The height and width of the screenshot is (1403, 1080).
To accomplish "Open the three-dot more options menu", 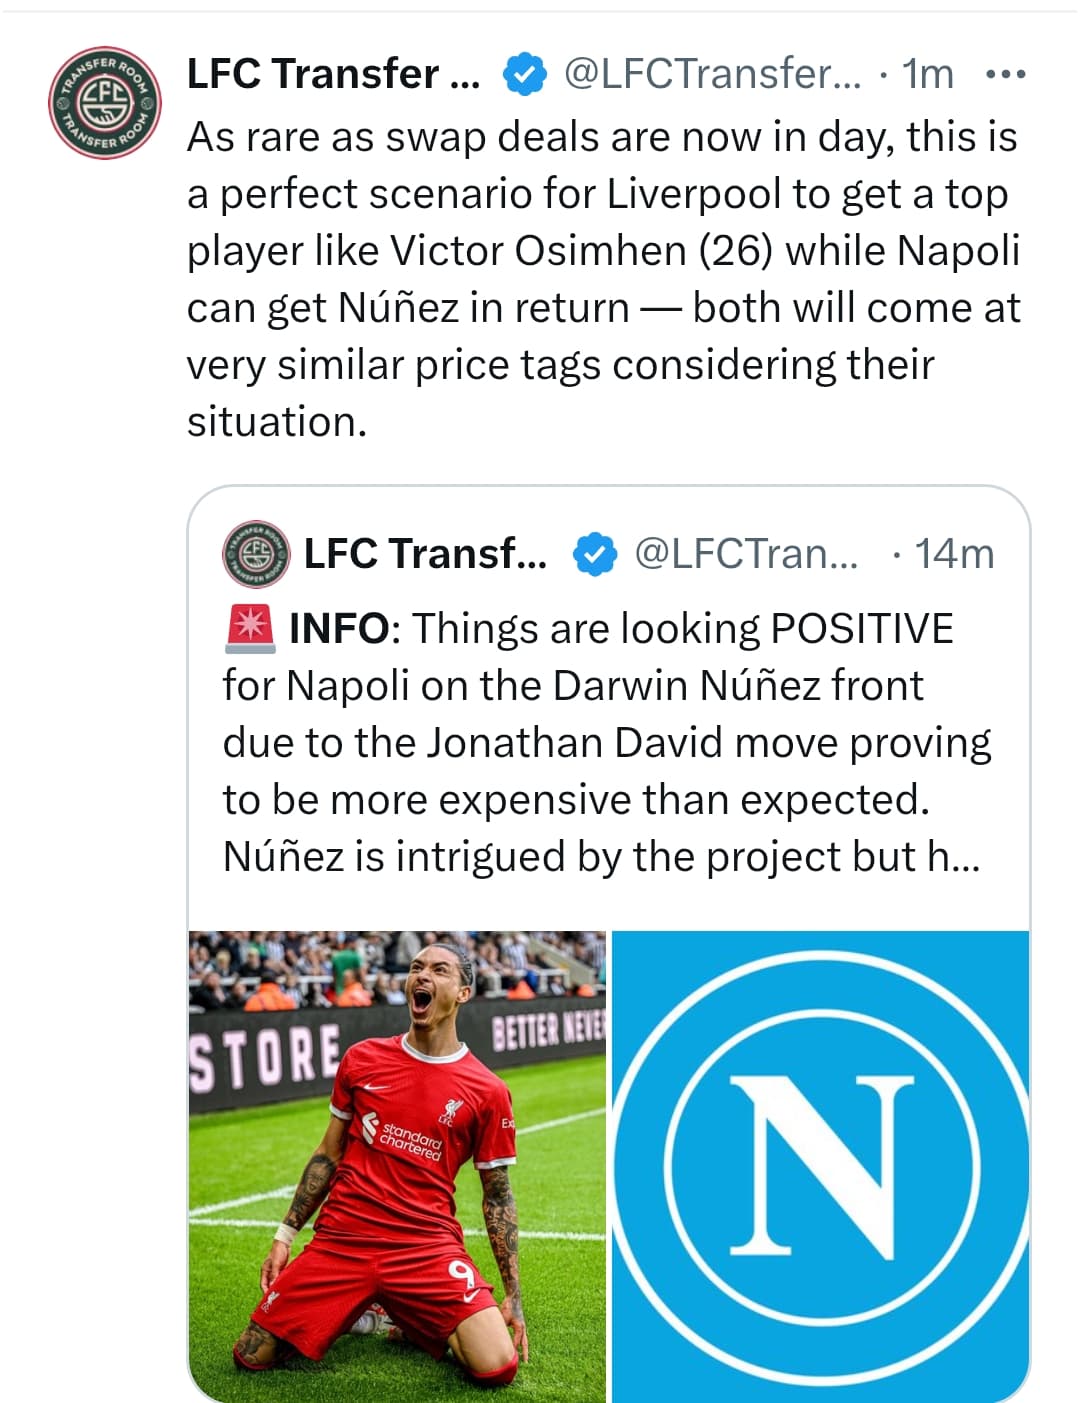I will point(1005,75).
